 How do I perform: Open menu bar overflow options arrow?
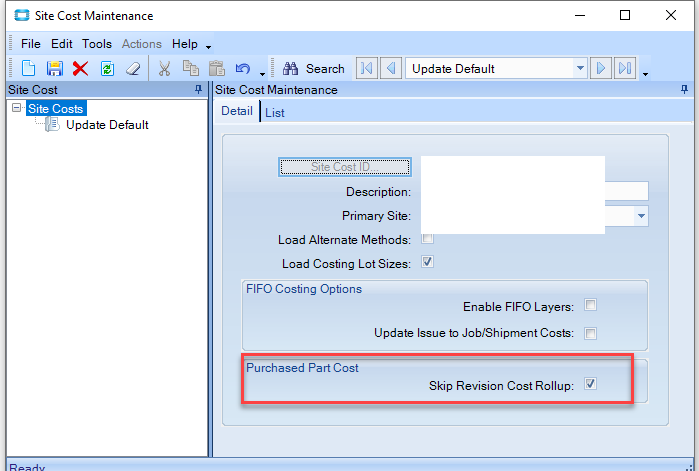click(x=208, y=47)
